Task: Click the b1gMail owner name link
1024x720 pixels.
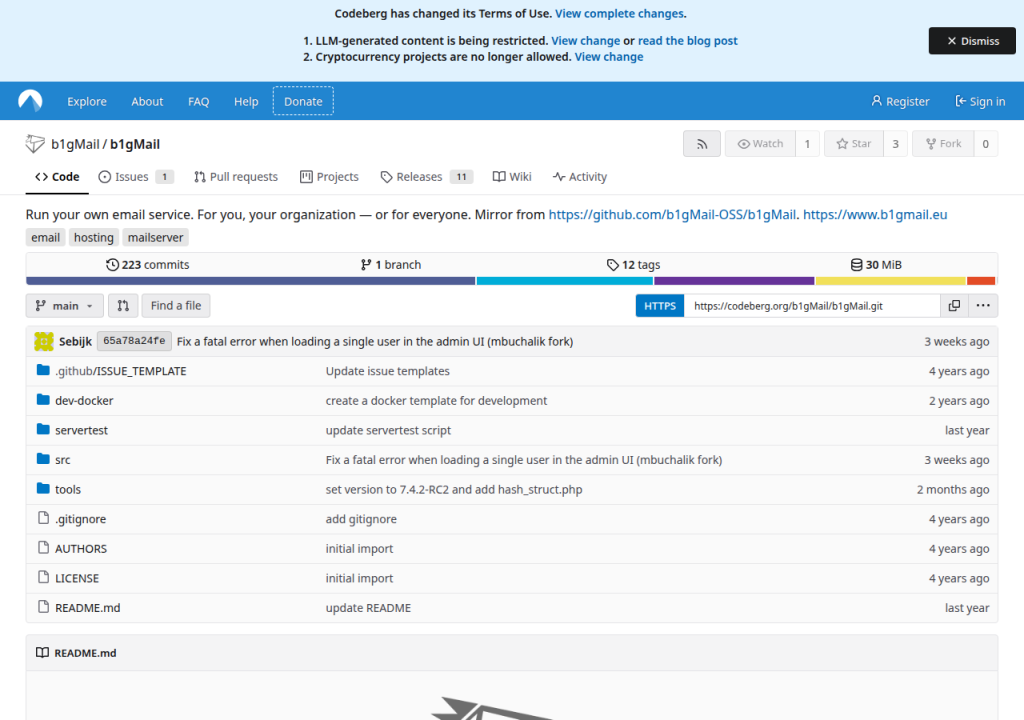Action: [x=75, y=144]
